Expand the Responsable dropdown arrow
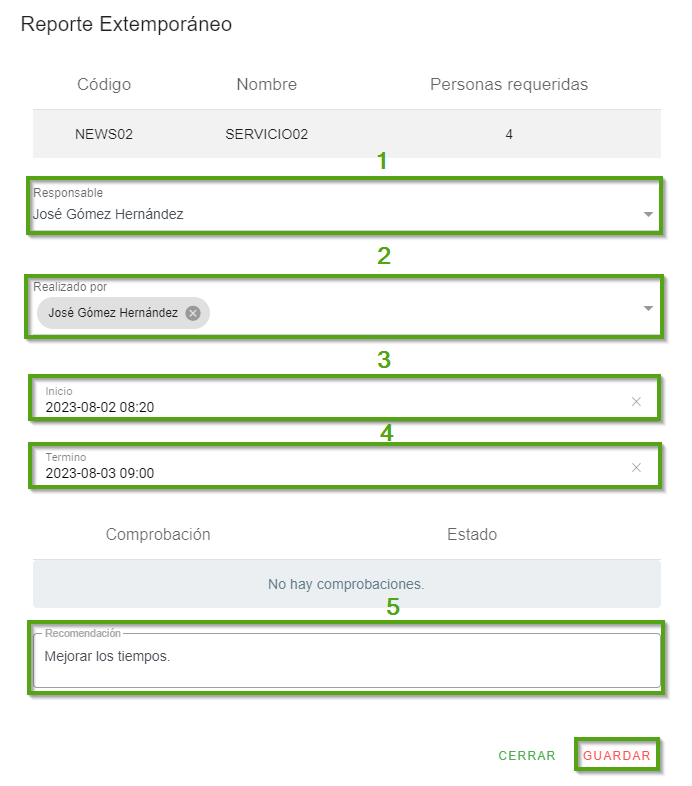 (x=648, y=215)
